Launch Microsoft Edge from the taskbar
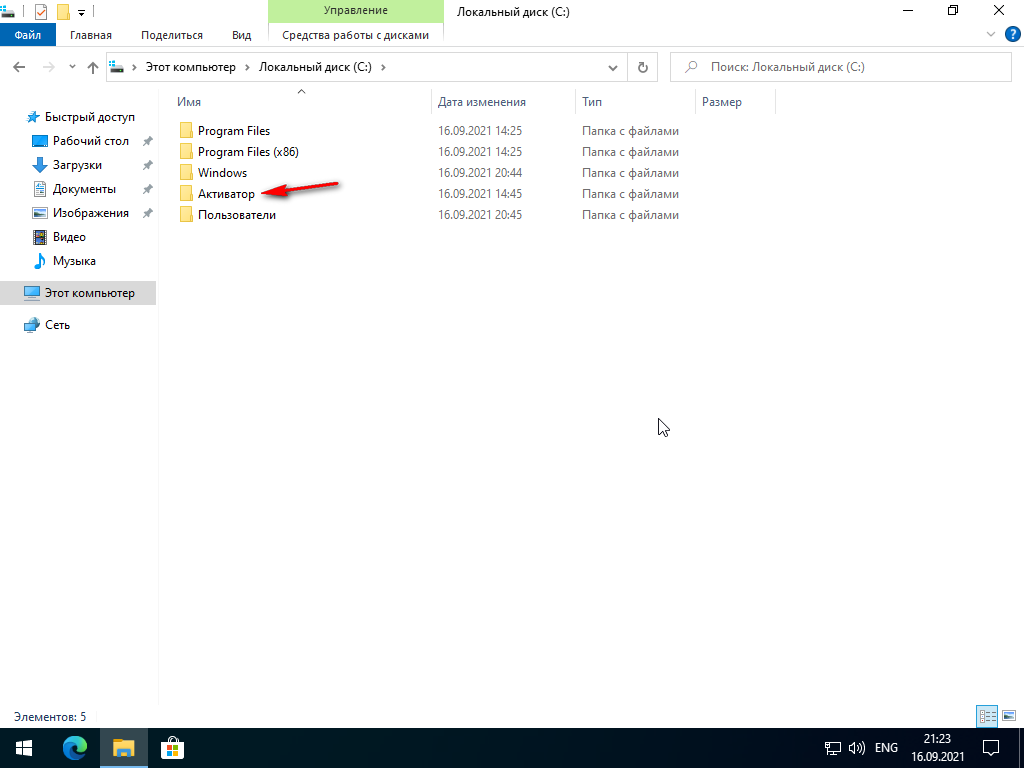 pos(74,748)
